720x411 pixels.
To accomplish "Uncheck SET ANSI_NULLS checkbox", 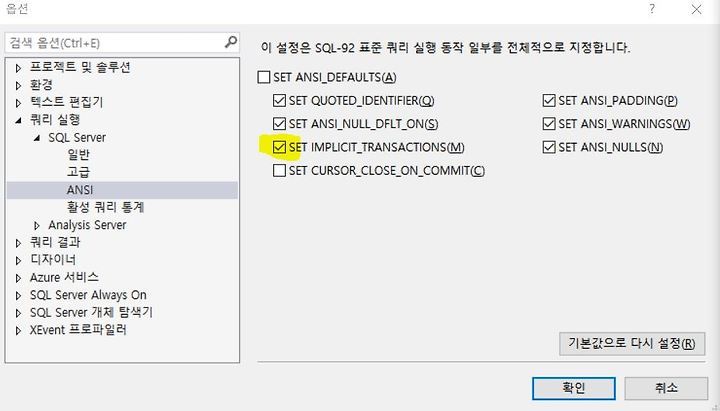I will (549, 147).
